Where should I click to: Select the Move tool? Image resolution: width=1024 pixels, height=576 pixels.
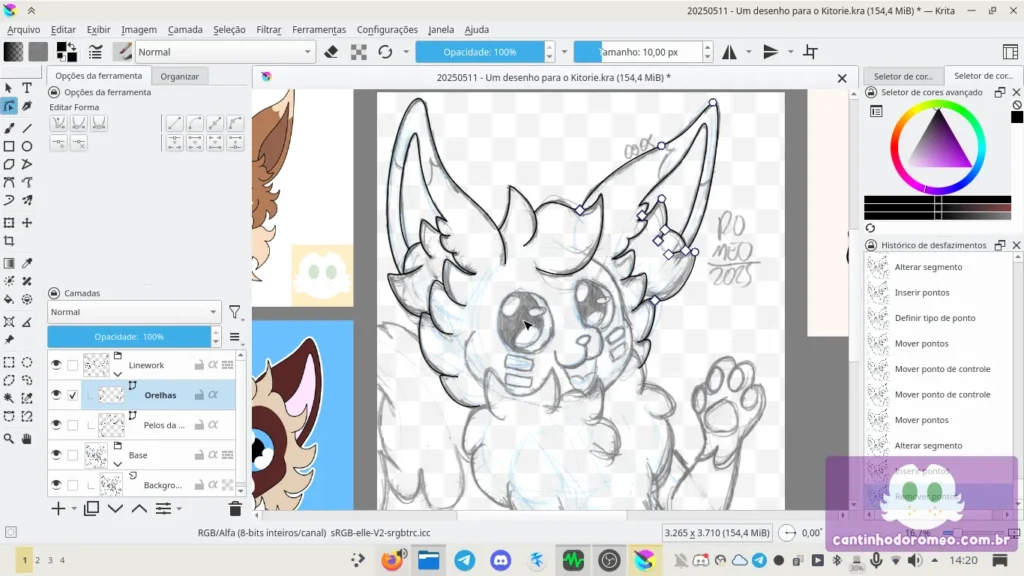tap(27, 223)
